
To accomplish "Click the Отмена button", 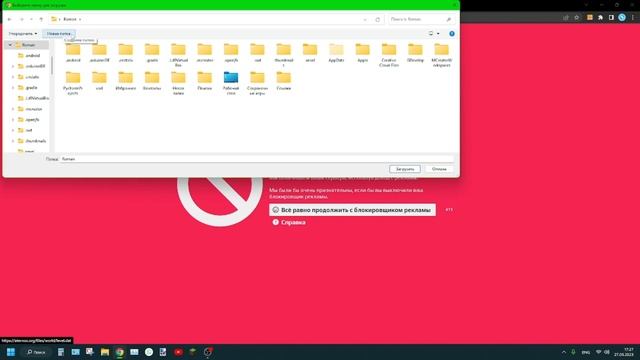I will pyautogui.click(x=439, y=169).
